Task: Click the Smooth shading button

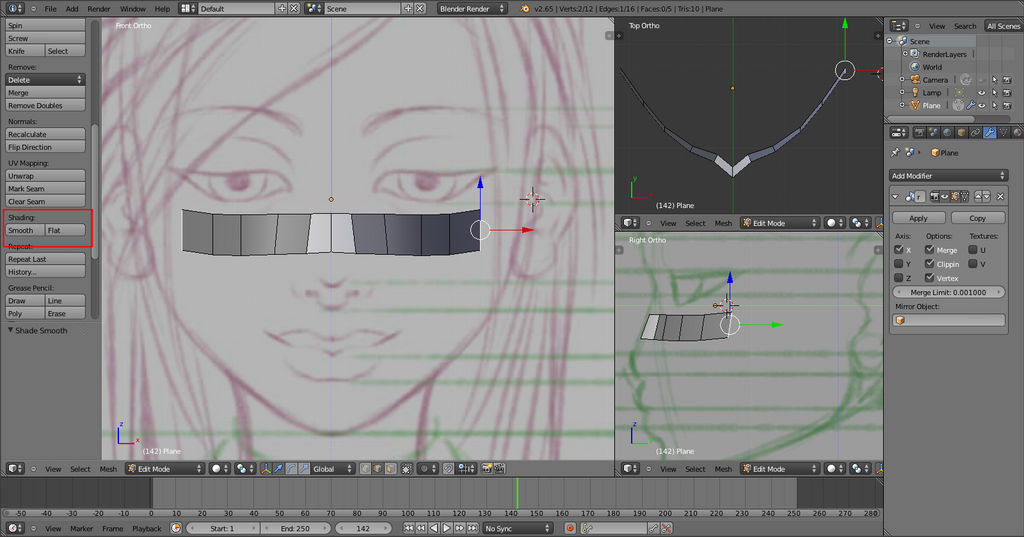Action: pyautogui.click(x=24, y=230)
